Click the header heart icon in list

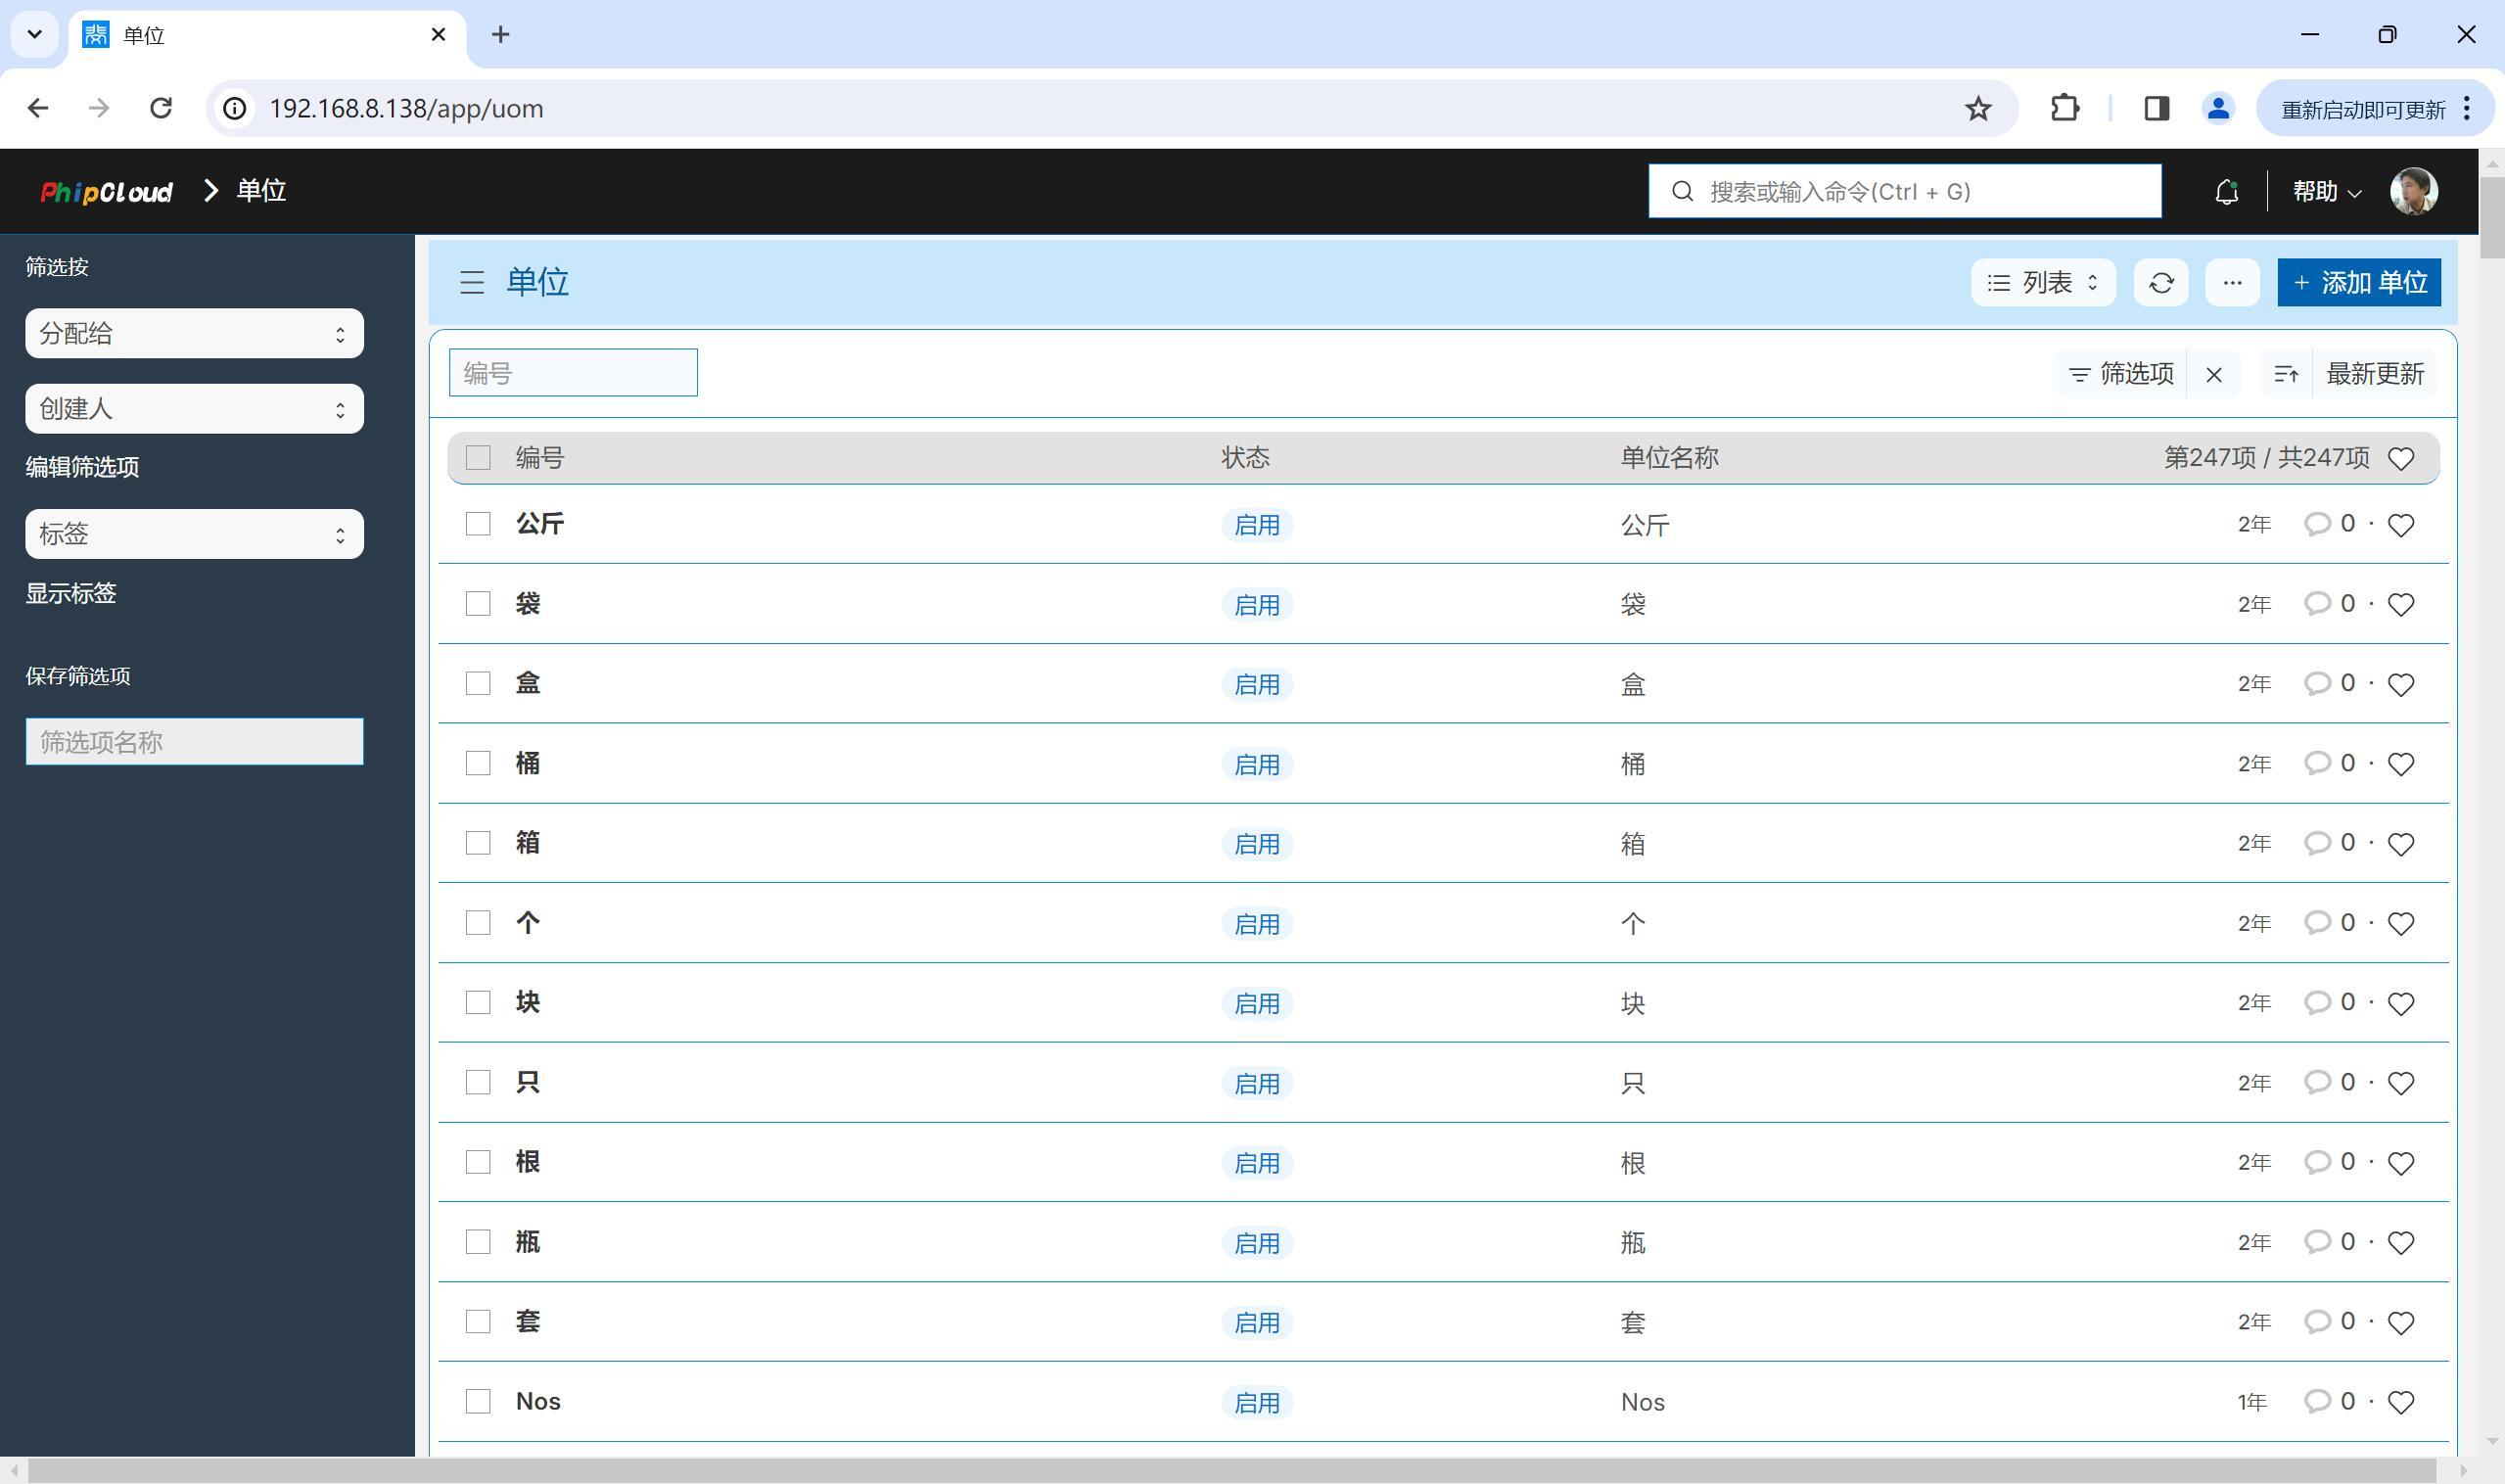pos(2401,458)
